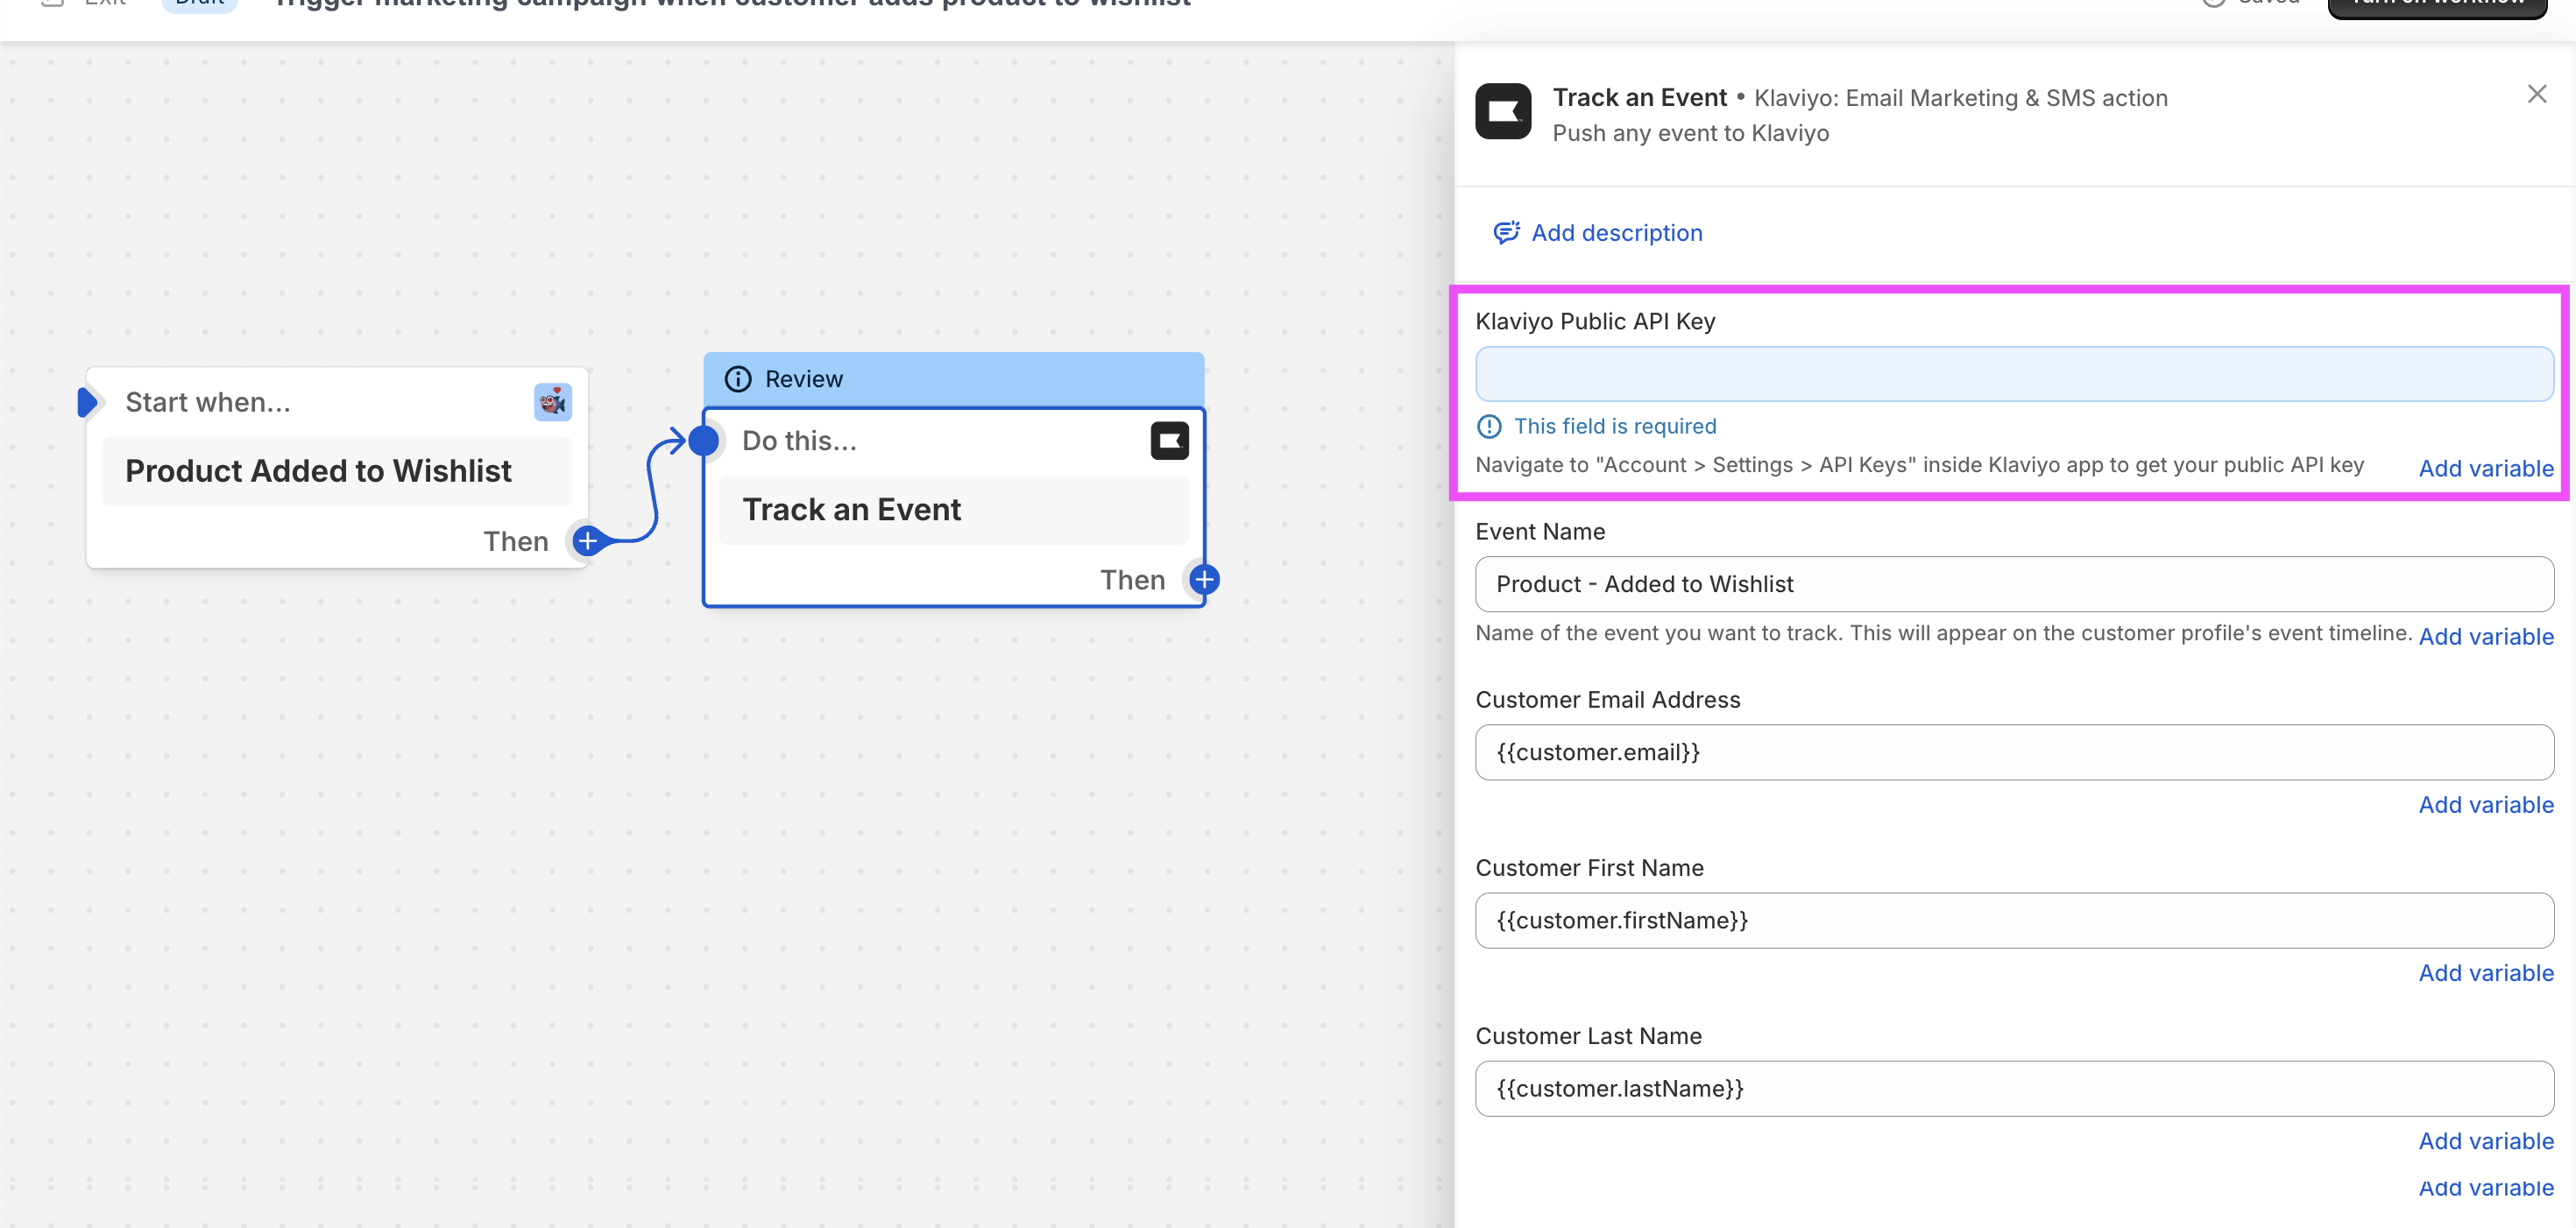Click the wishlist app icon on trigger card

click(x=552, y=402)
